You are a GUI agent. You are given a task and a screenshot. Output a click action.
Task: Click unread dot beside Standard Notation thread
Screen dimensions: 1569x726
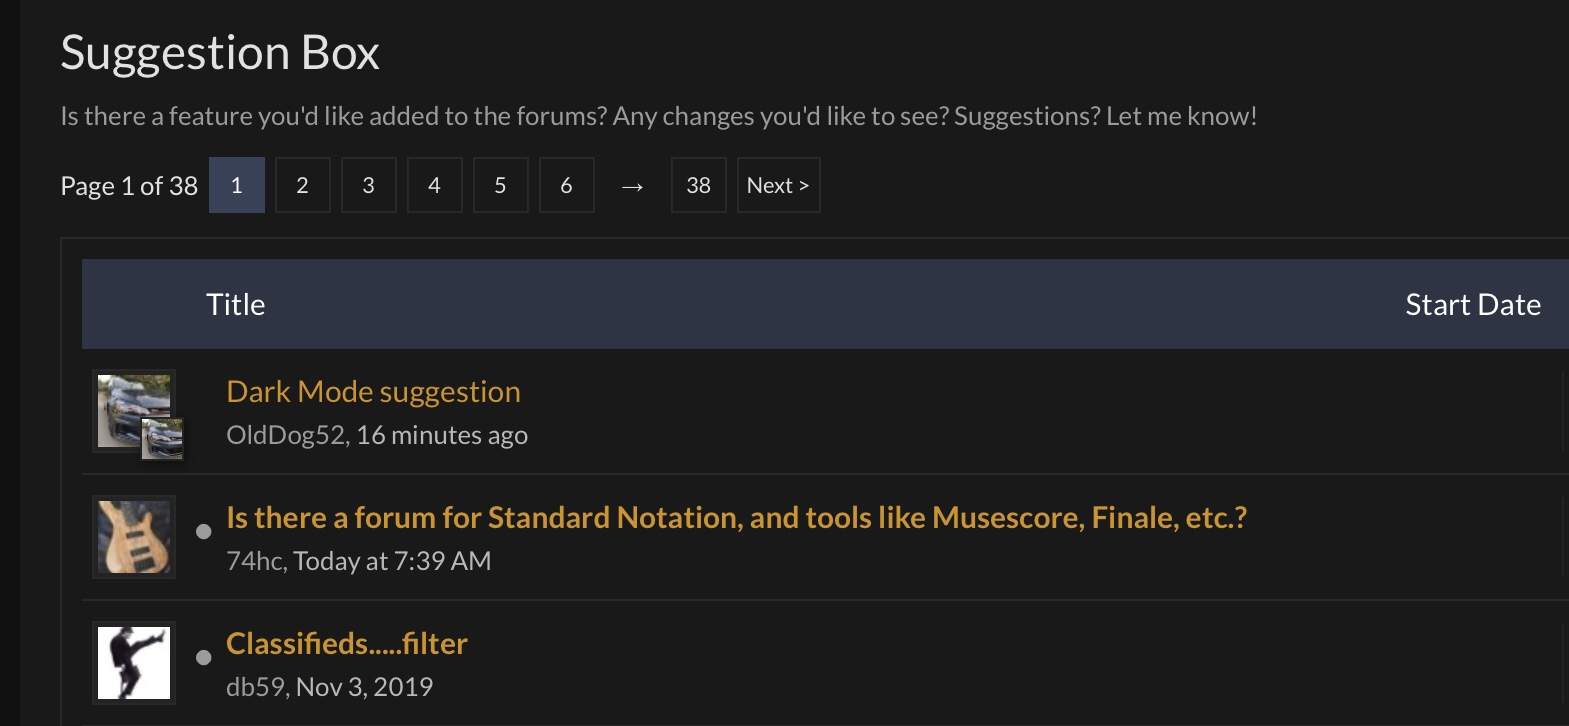coord(204,532)
